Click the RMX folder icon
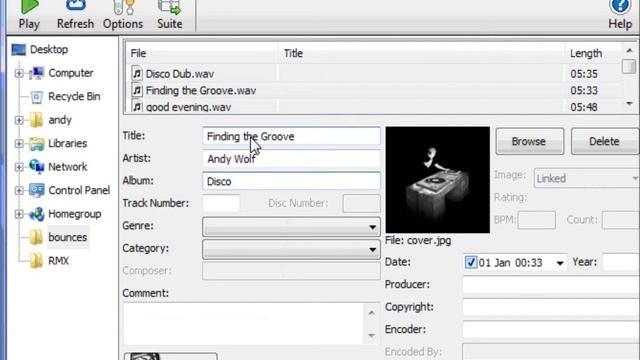 tap(36, 261)
